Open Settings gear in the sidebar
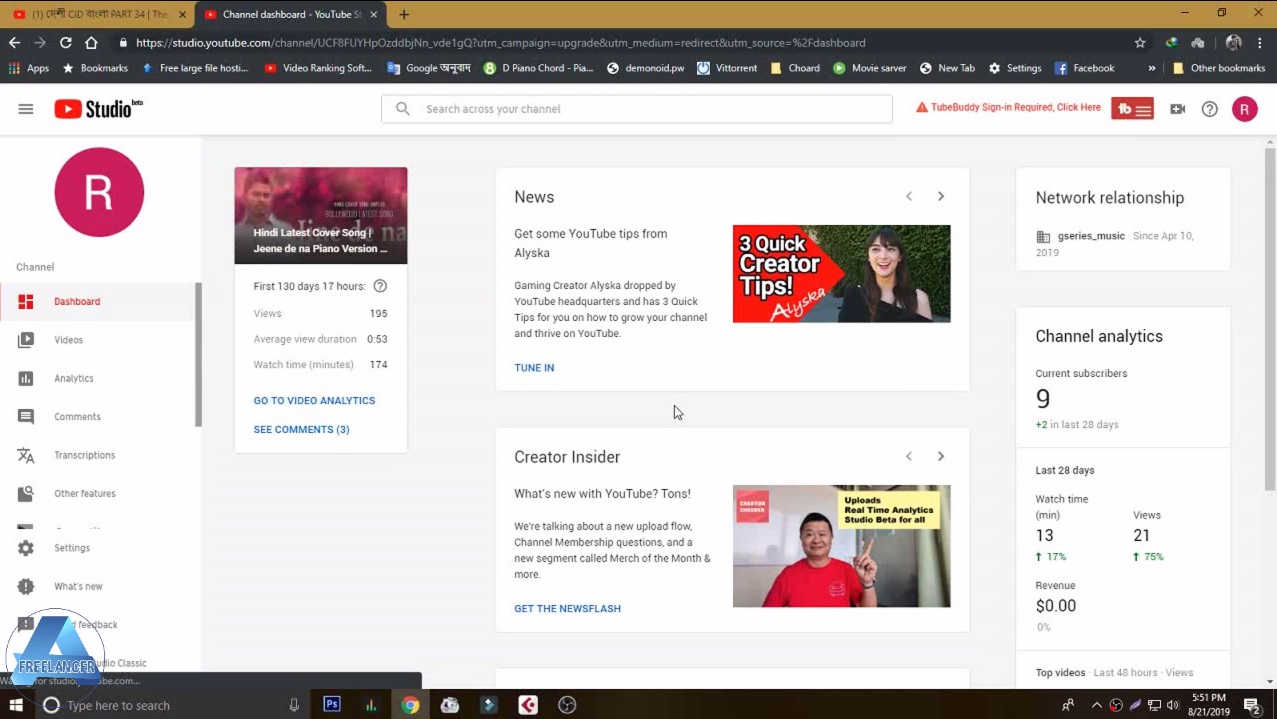This screenshot has width=1277, height=719. tap(71, 548)
